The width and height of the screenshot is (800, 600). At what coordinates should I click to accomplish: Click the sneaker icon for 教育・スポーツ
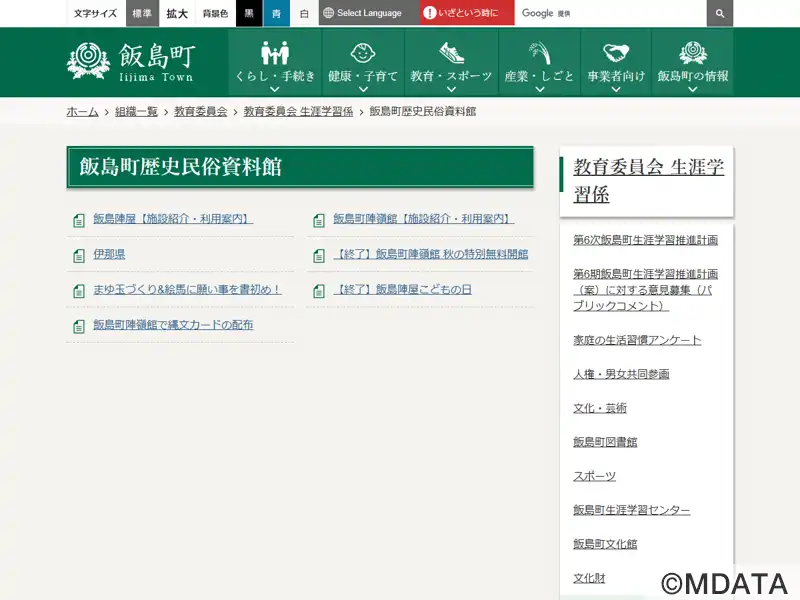coord(451,52)
